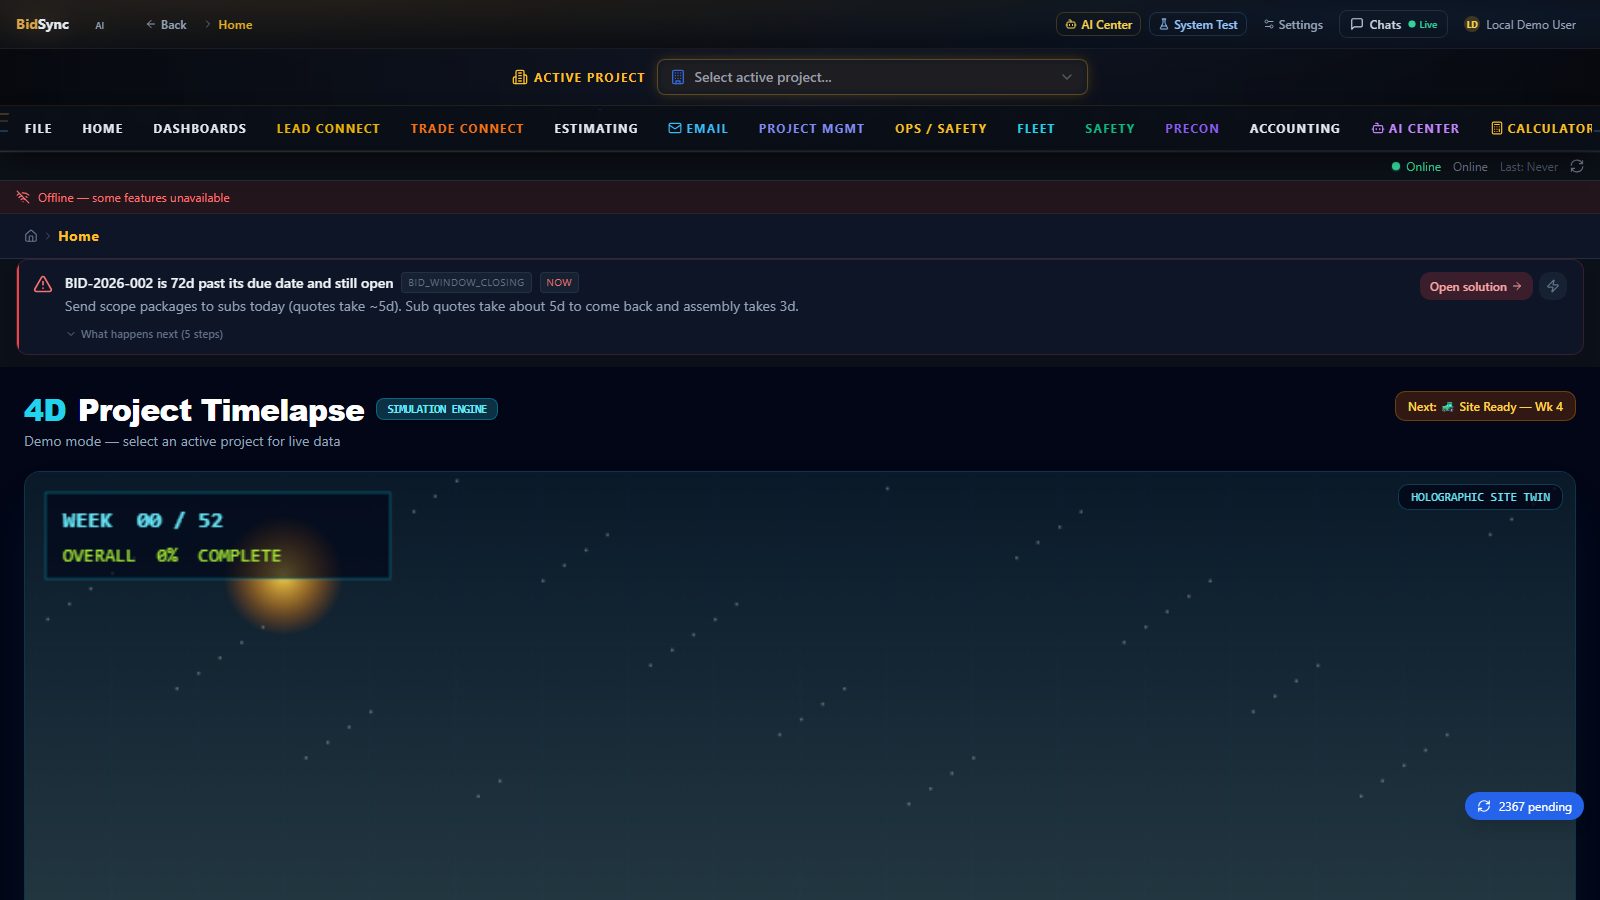The width and height of the screenshot is (1600, 900).
Task: Open the Local Demo User profile
Action: coord(1520,24)
